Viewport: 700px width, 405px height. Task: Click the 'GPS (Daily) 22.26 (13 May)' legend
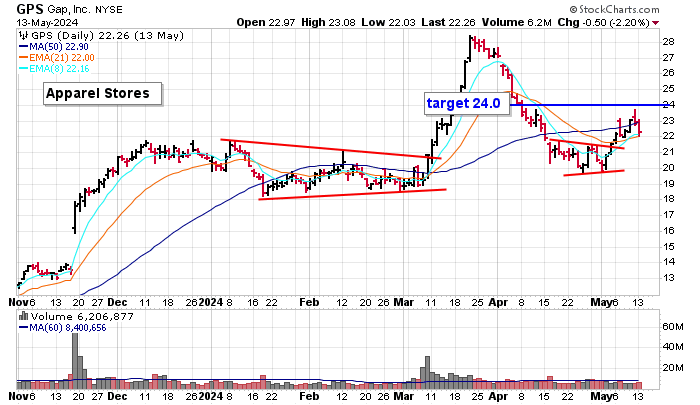pyautogui.click(x=107, y=36)
